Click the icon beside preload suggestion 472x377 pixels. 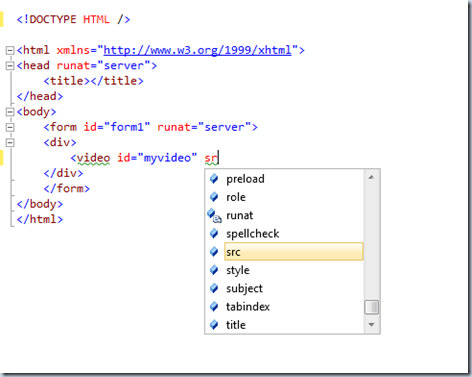214,179
